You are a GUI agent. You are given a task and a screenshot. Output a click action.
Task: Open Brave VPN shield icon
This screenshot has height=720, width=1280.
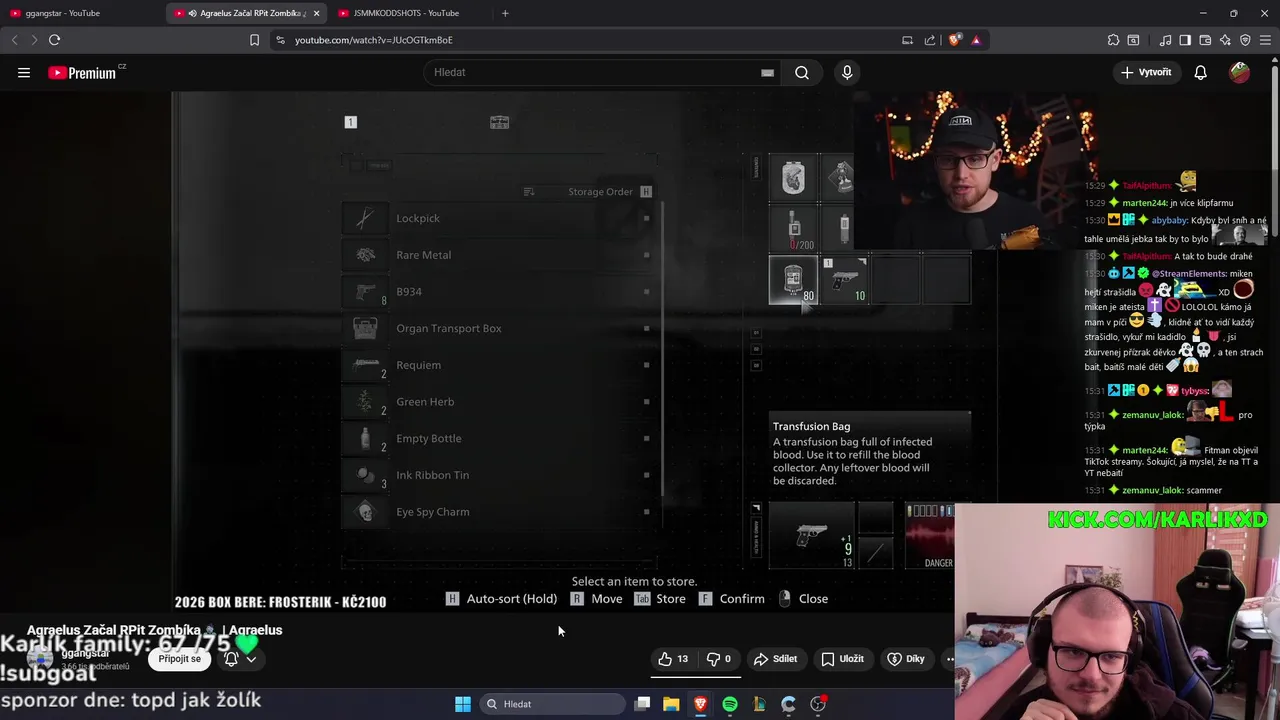[1245, 40]
